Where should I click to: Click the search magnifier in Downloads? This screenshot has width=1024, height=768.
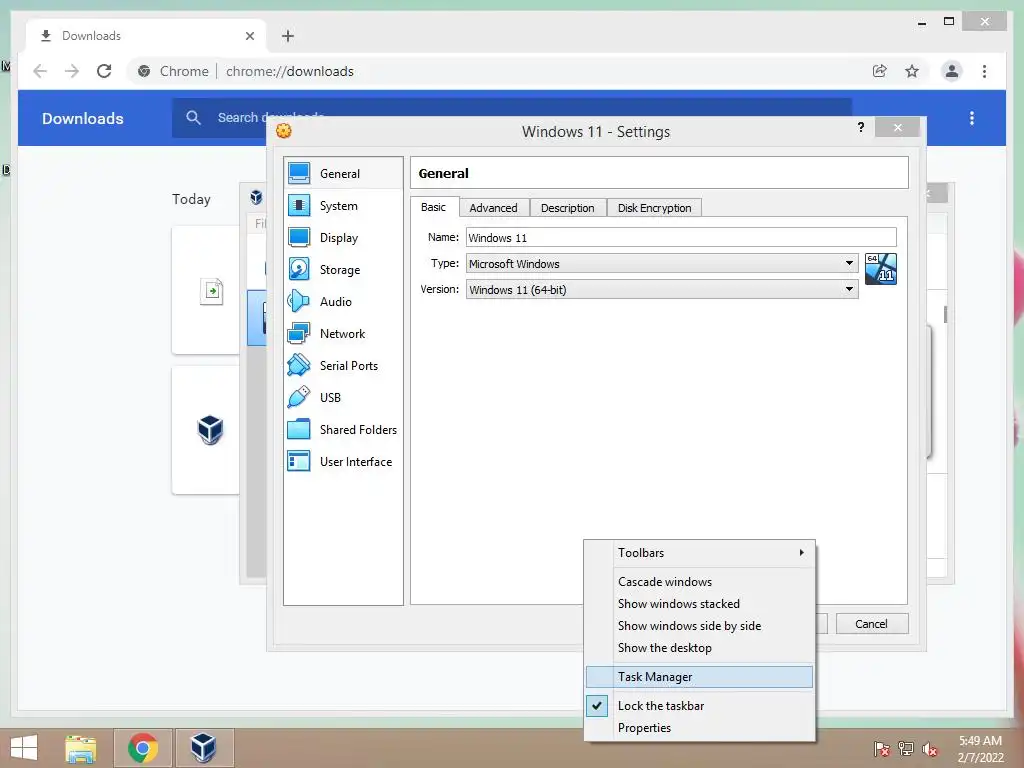tap(193, 118)
